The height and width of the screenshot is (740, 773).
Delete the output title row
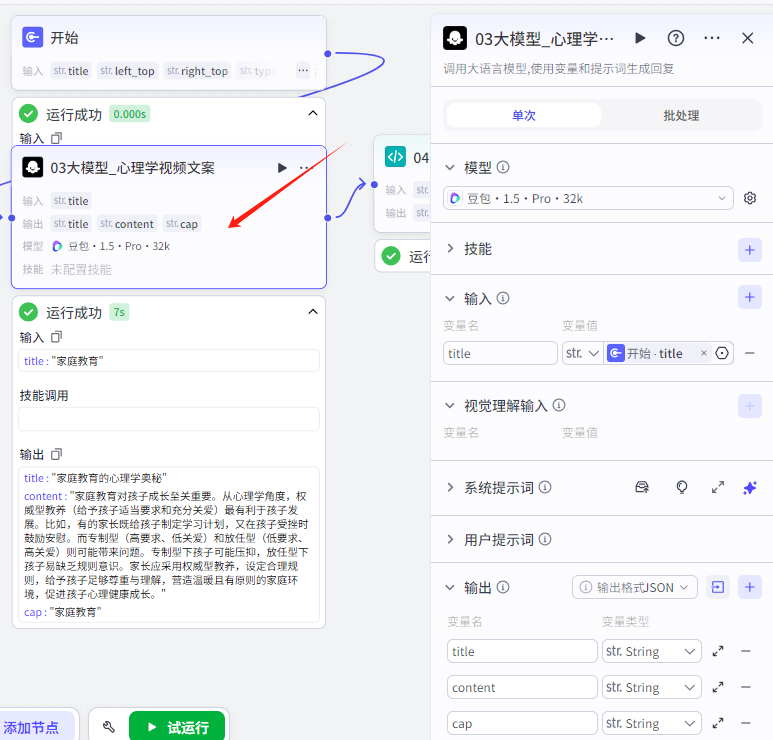(746, 651)
